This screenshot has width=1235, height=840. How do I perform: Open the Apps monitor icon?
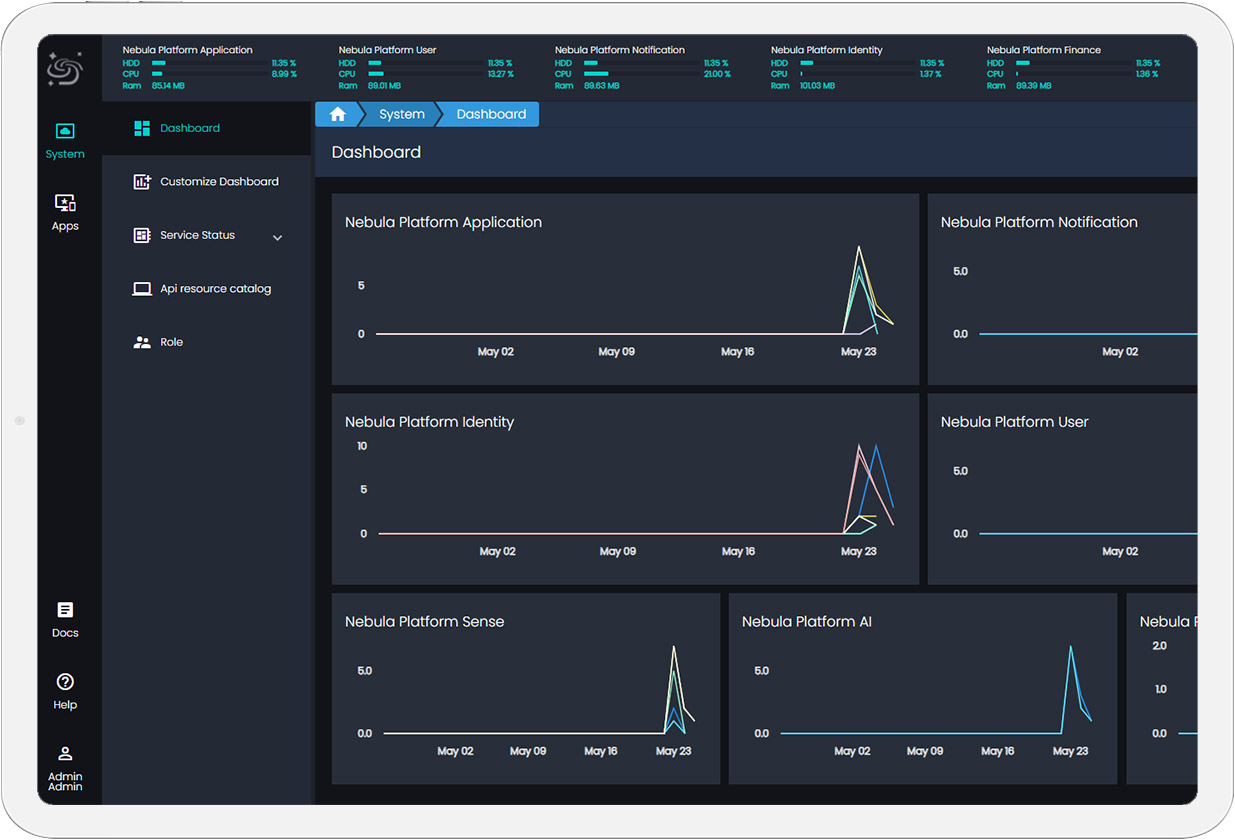[65, 203]
